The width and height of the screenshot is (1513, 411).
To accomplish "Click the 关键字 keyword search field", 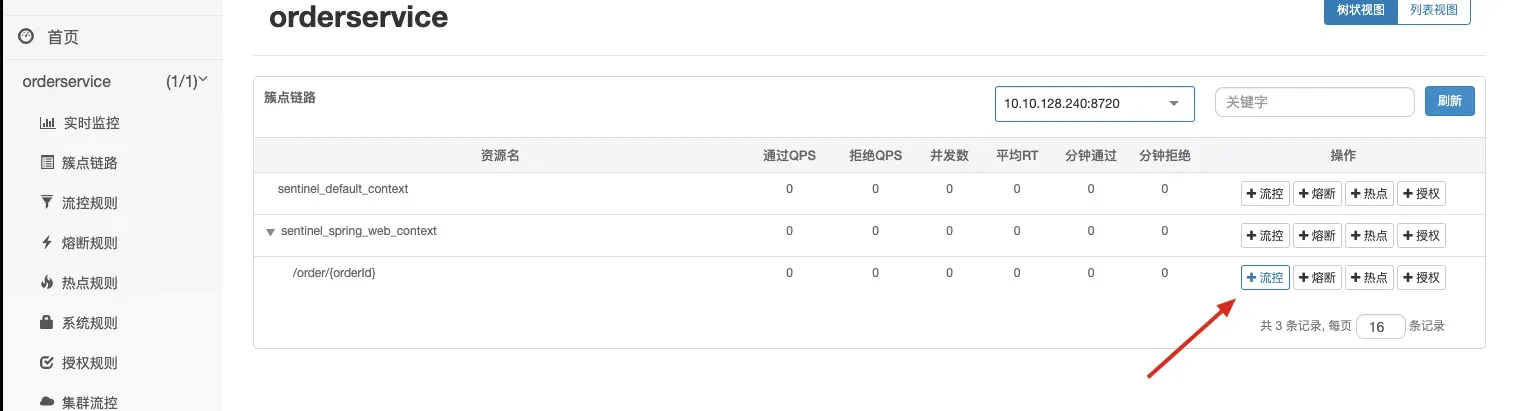I will (1314, 102).
